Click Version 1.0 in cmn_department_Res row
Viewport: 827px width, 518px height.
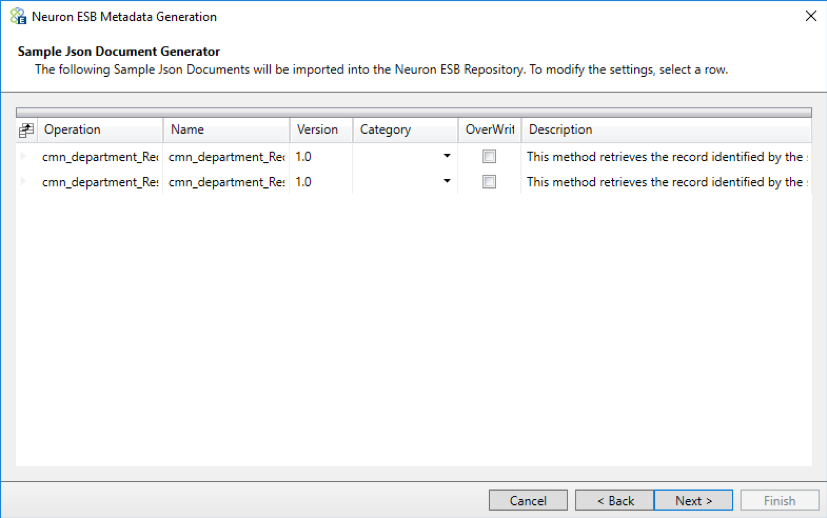pyautogui.click(x=321, y=181)
